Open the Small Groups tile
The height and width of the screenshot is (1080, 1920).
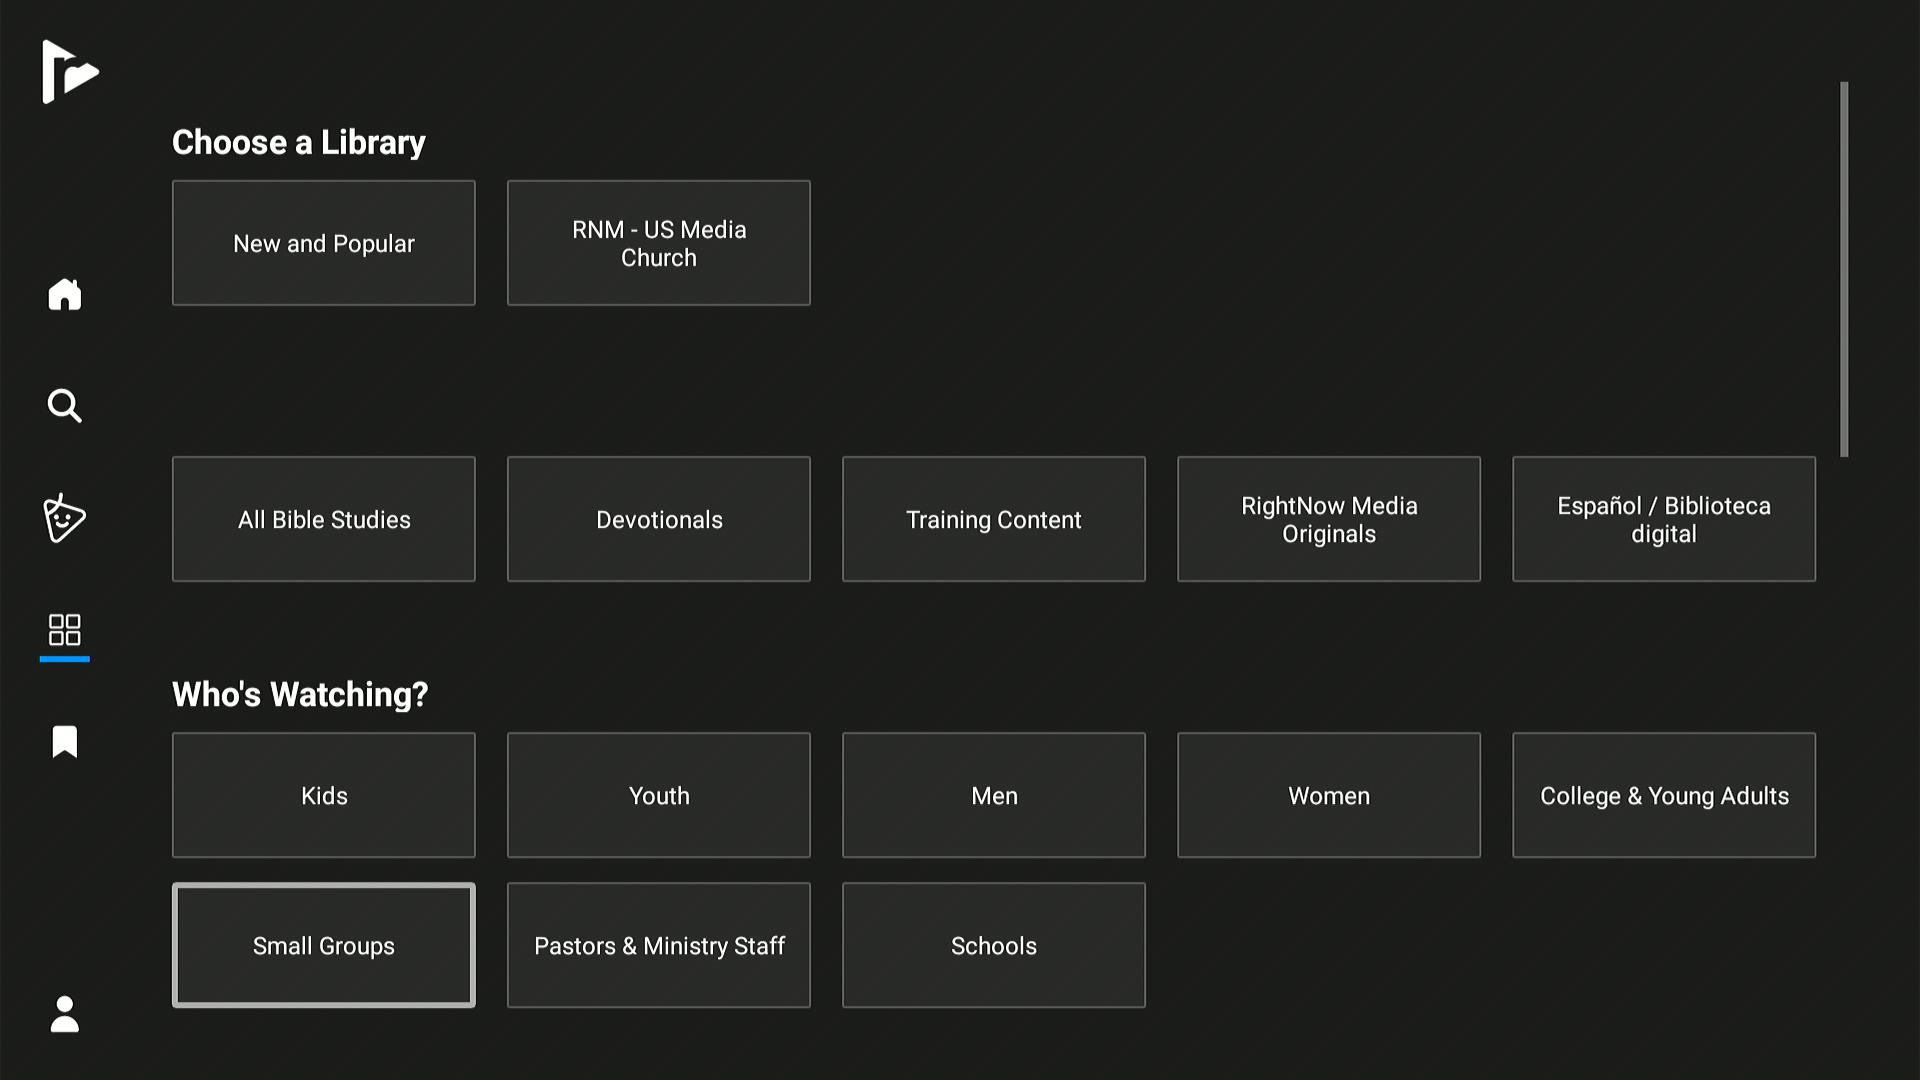323,945
